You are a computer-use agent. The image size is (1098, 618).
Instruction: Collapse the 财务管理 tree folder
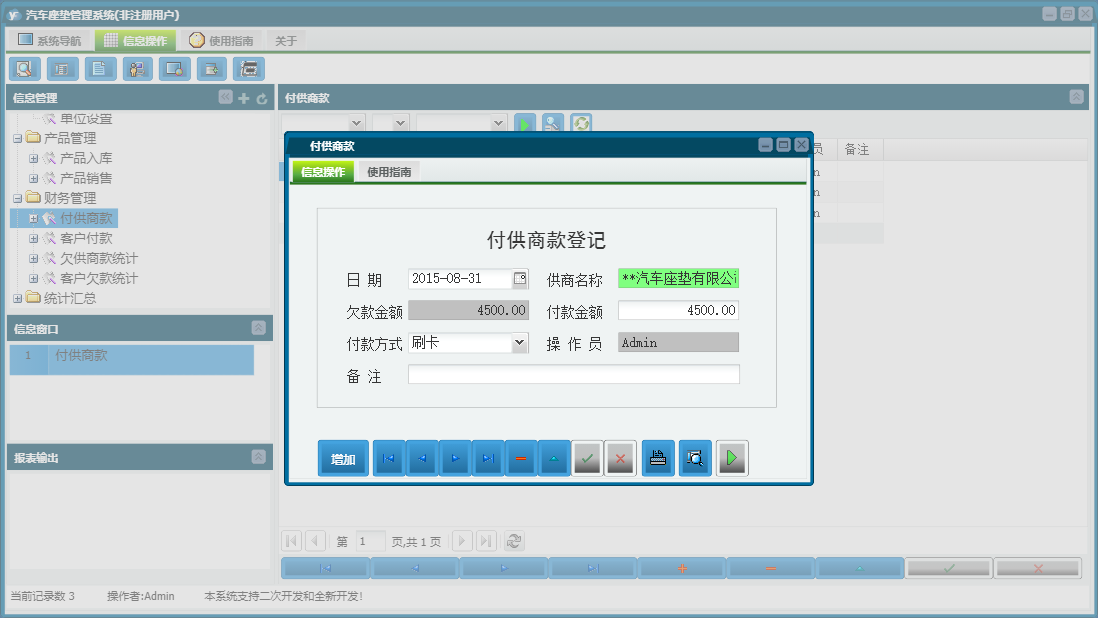click(18, 199)
